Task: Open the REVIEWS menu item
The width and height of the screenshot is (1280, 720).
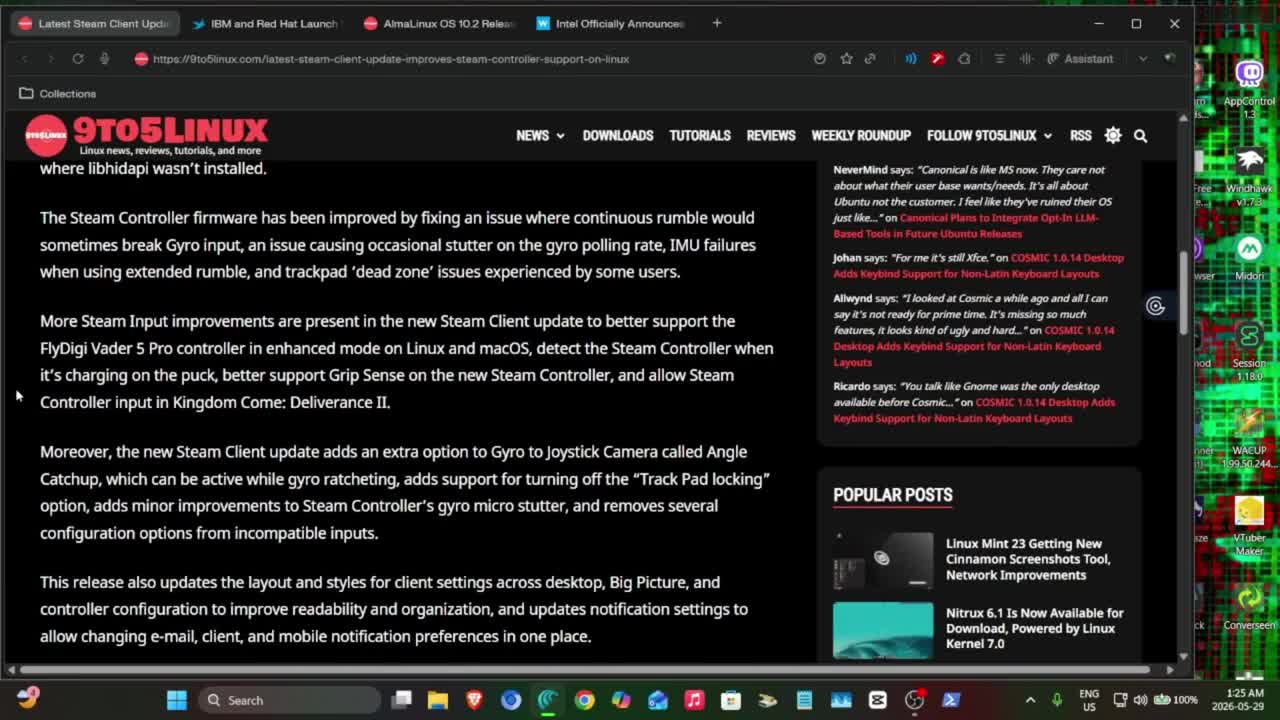Action: (x=771, y=135)
